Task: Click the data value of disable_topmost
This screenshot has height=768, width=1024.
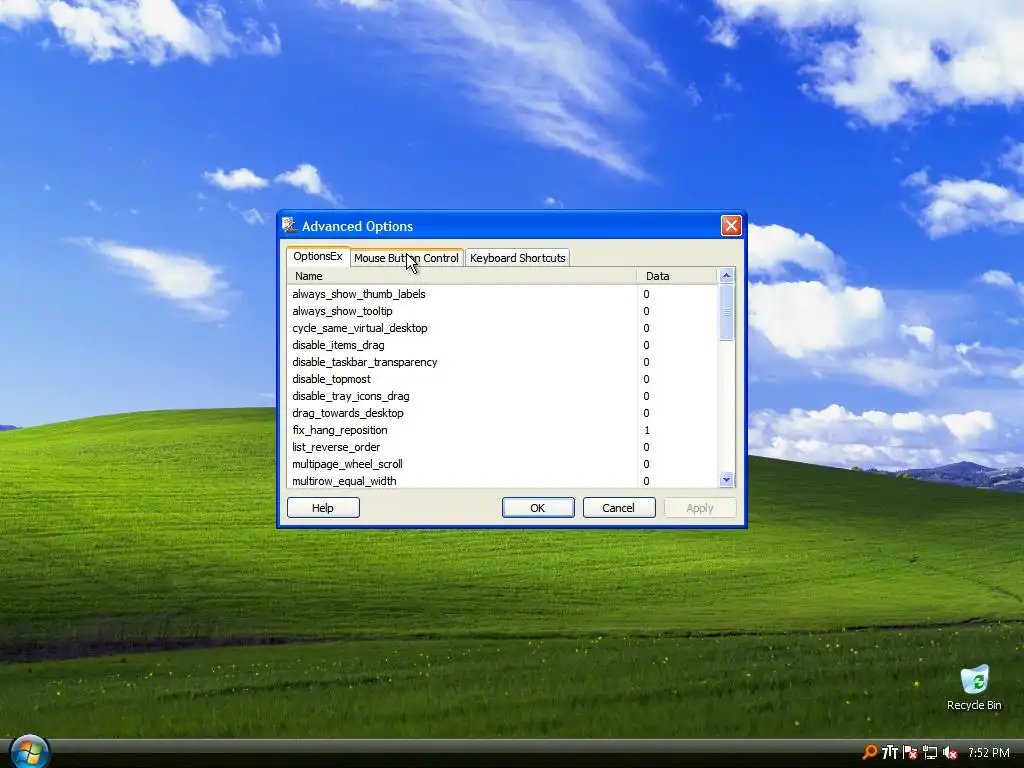Action: (647, 379)
